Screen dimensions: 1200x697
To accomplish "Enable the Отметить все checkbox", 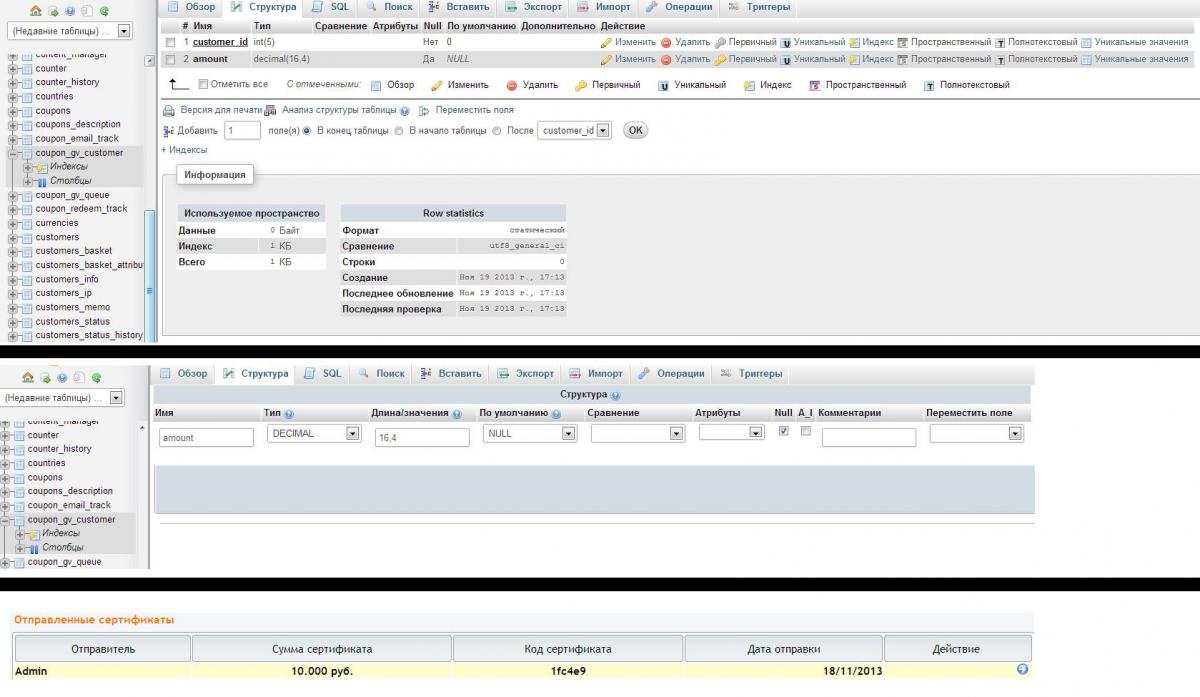I will point(204,85).
